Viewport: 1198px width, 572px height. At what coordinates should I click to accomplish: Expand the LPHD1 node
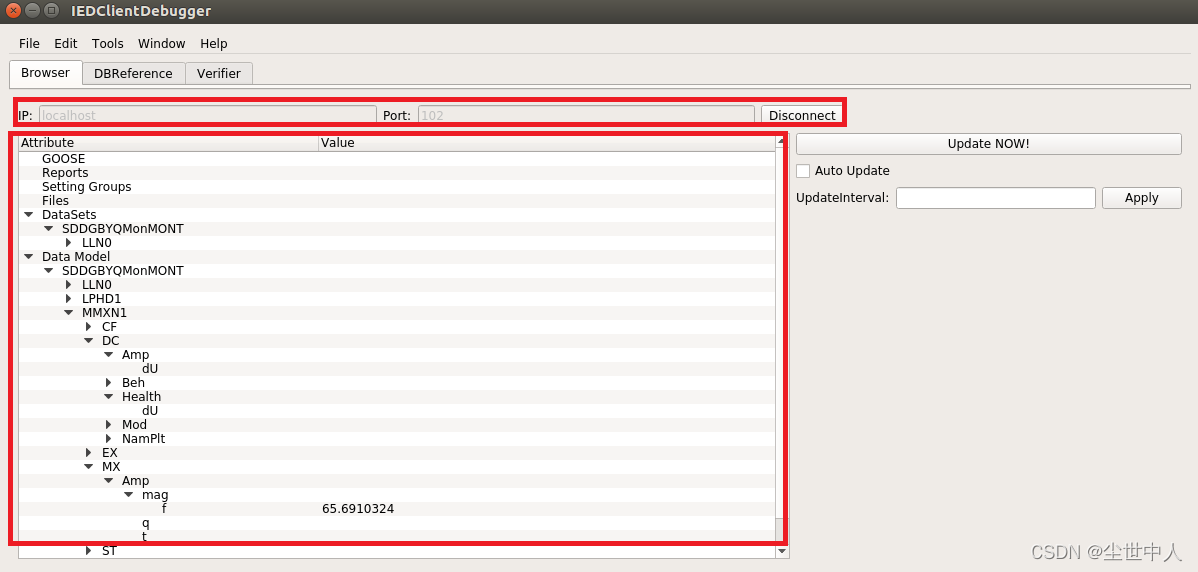tap(69, 299)
